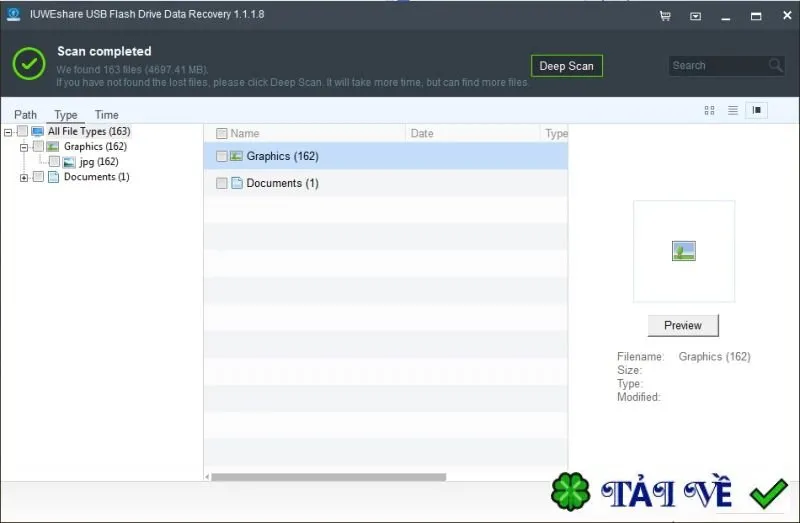
Task: Click the Graphics icon in file list
Action: (x=236, y=156)
